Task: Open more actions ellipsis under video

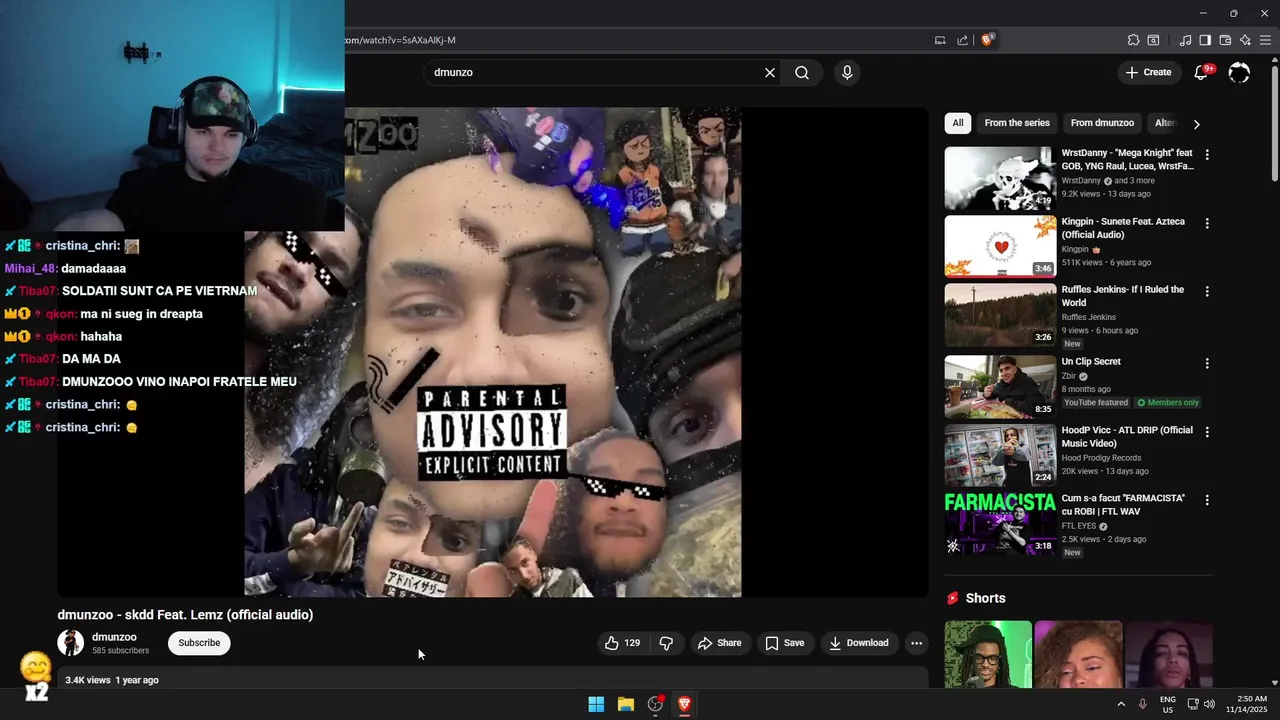Action: (916, 643)
